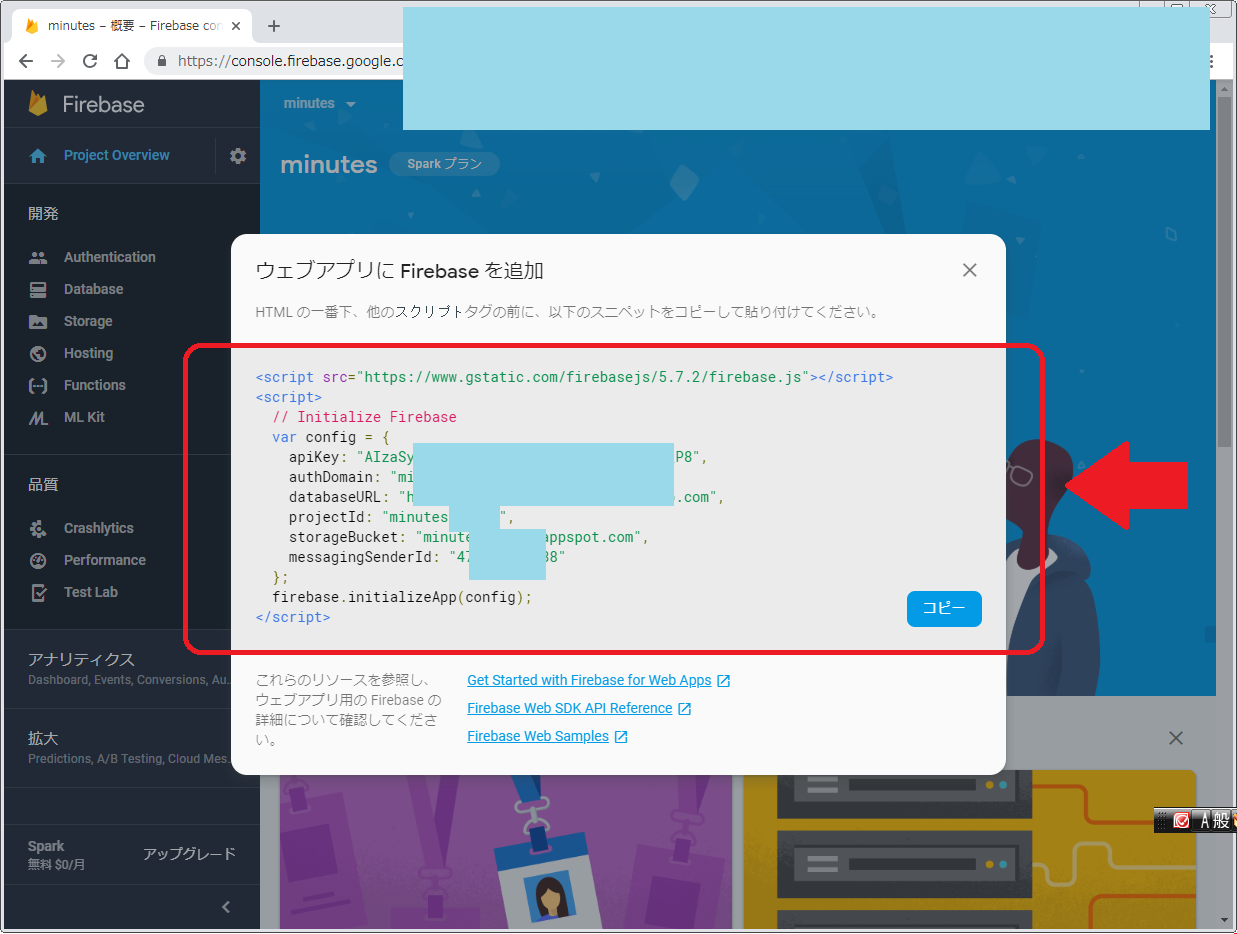
Task: Click the コピー button
Action: pos(943,609)
